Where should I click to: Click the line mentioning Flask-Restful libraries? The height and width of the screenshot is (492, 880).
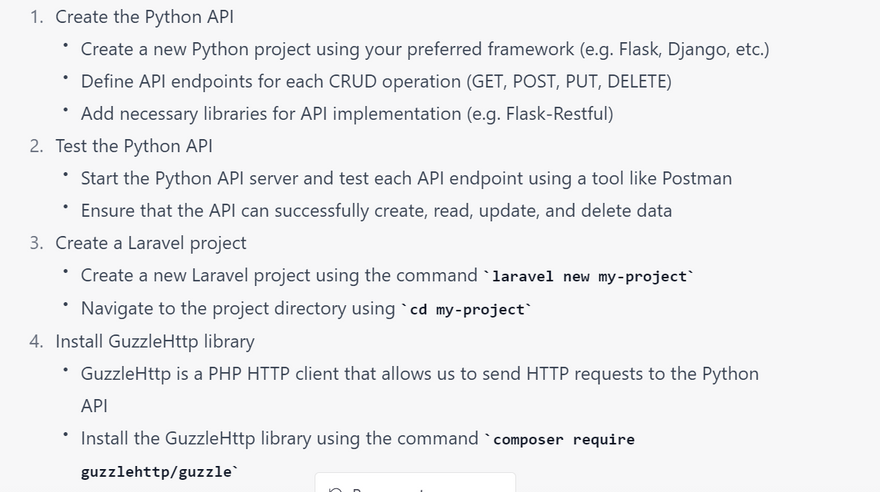346,113
